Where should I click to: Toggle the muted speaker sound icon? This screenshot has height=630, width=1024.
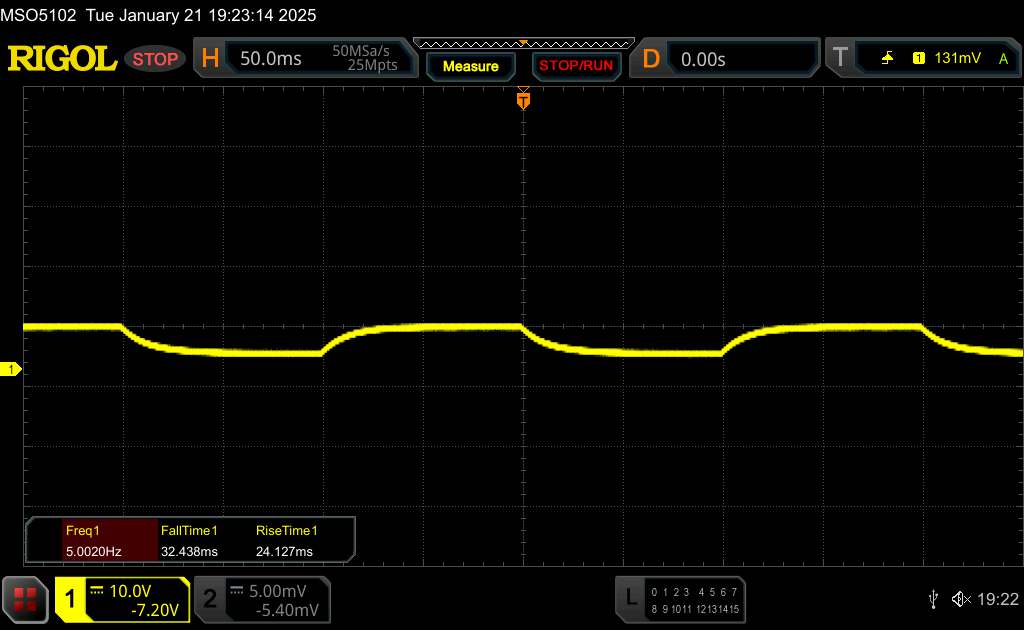[x=960, y=598]
